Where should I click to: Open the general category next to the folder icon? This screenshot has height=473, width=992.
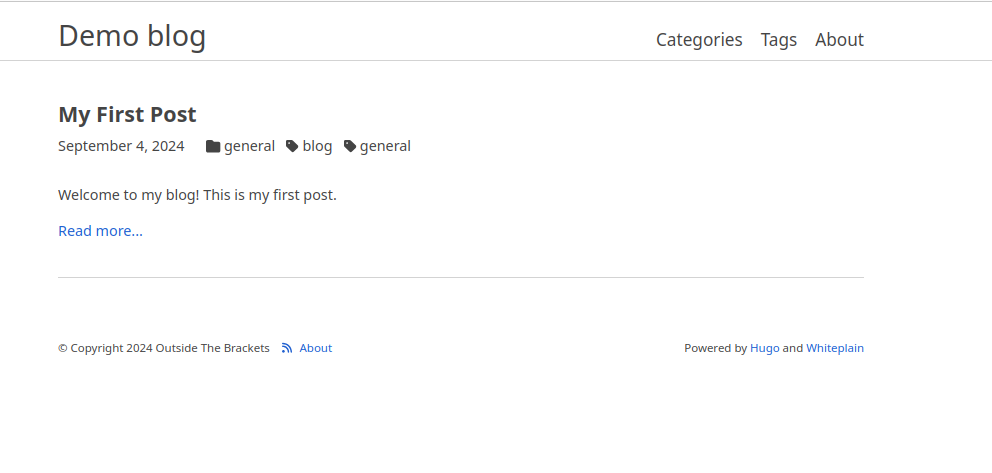pyautogui.click(x=249, y=146)
